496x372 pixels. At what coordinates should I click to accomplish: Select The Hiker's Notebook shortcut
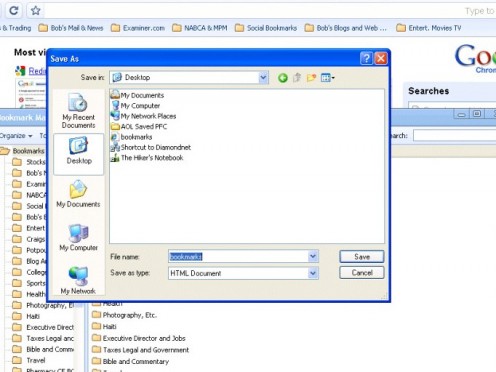tap(147, 158)
